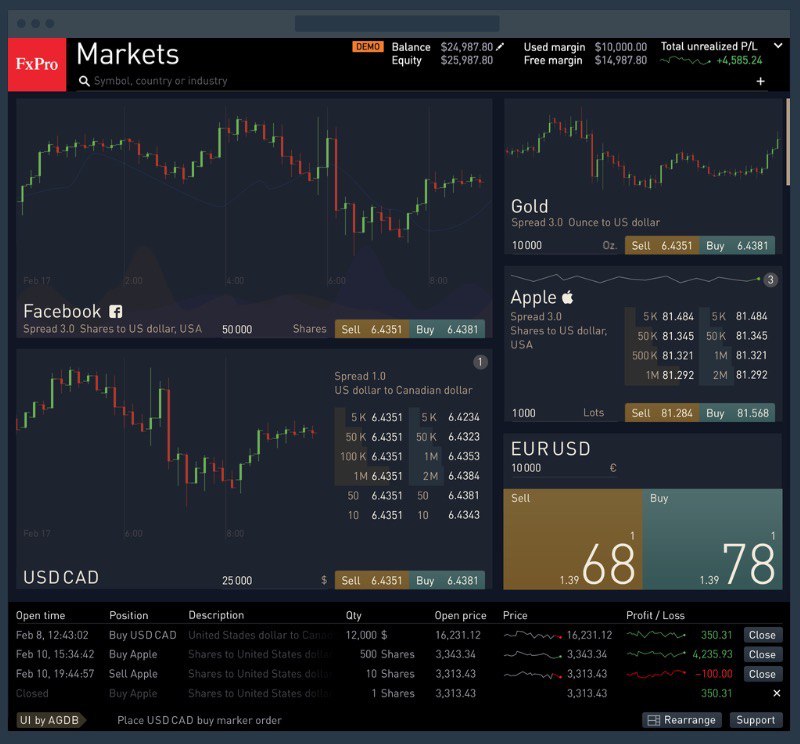Edit Facebook quantity 50 000
This screenshot has width=800, height=744.
273,329
